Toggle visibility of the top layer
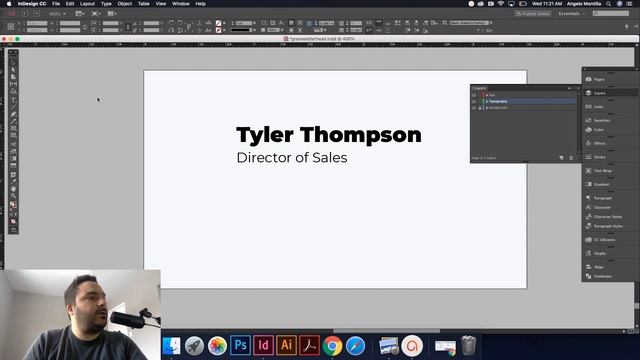Screen dimensions: 640x360 point(474,95)
